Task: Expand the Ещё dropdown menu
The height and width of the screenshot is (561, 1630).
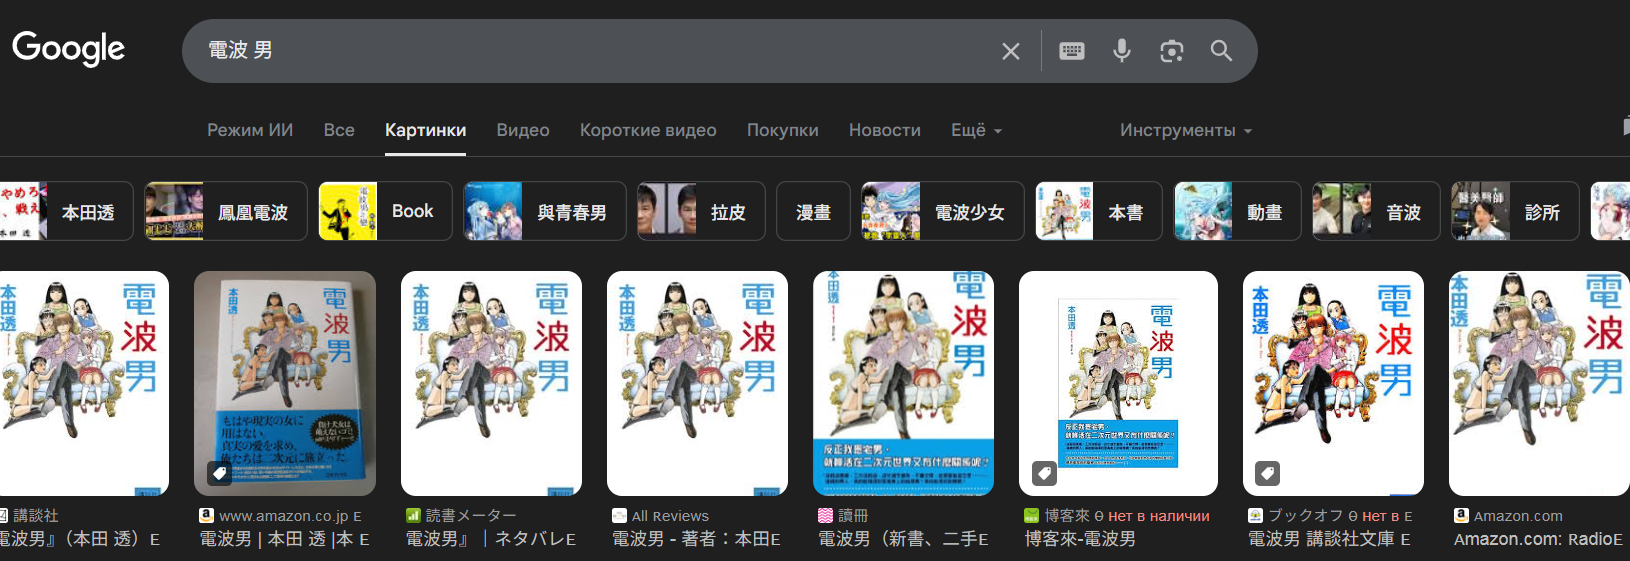Action: (x=976, y=130)
